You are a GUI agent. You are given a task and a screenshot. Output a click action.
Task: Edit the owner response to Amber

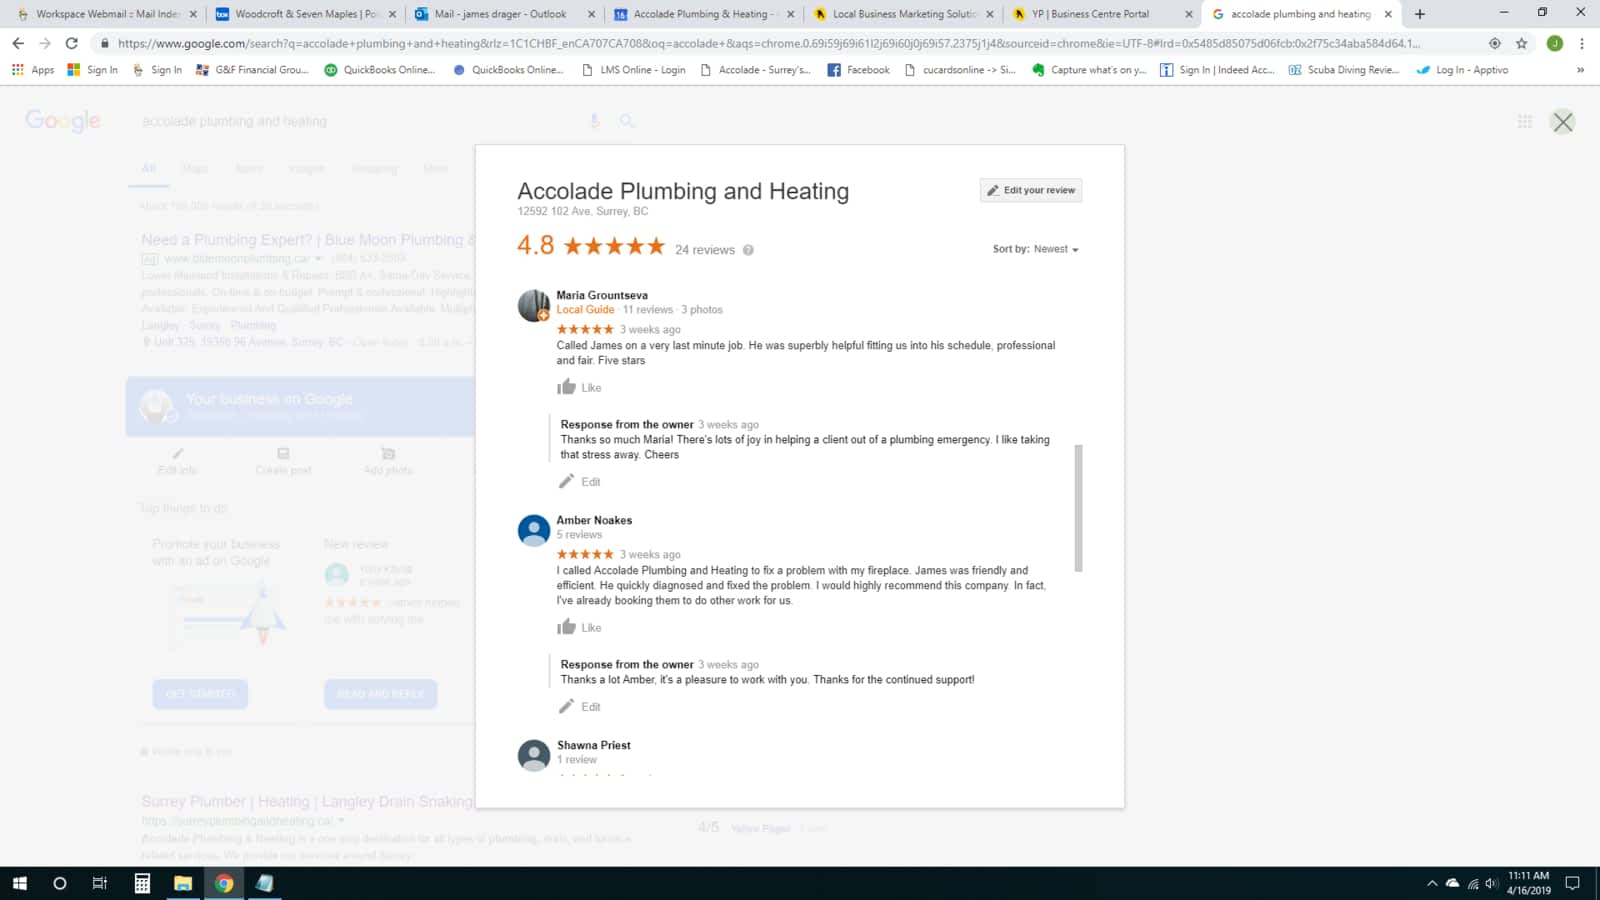(580, 706)
